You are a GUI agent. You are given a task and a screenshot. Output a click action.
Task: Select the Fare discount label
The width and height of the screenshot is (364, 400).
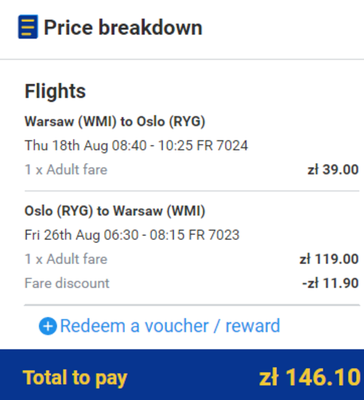point(67,283)
